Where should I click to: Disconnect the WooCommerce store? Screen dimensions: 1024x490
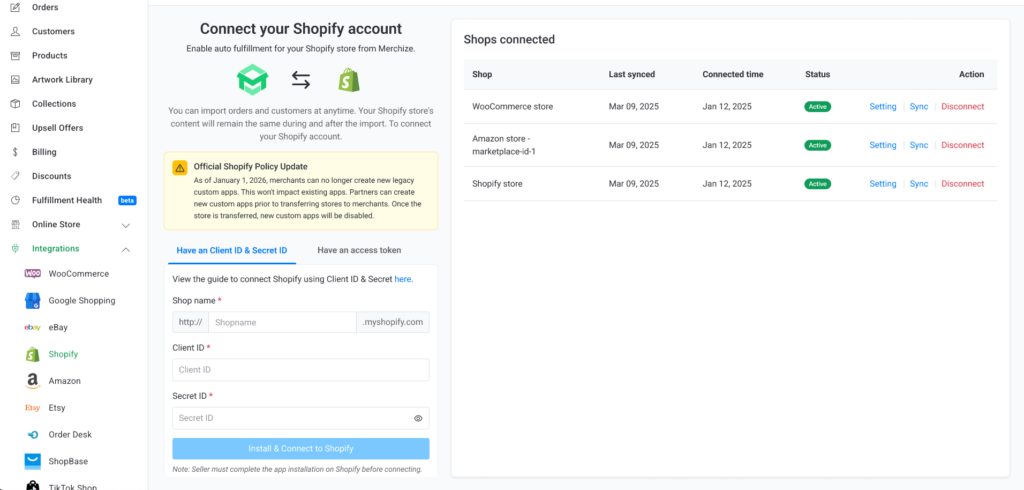point(962,107)
